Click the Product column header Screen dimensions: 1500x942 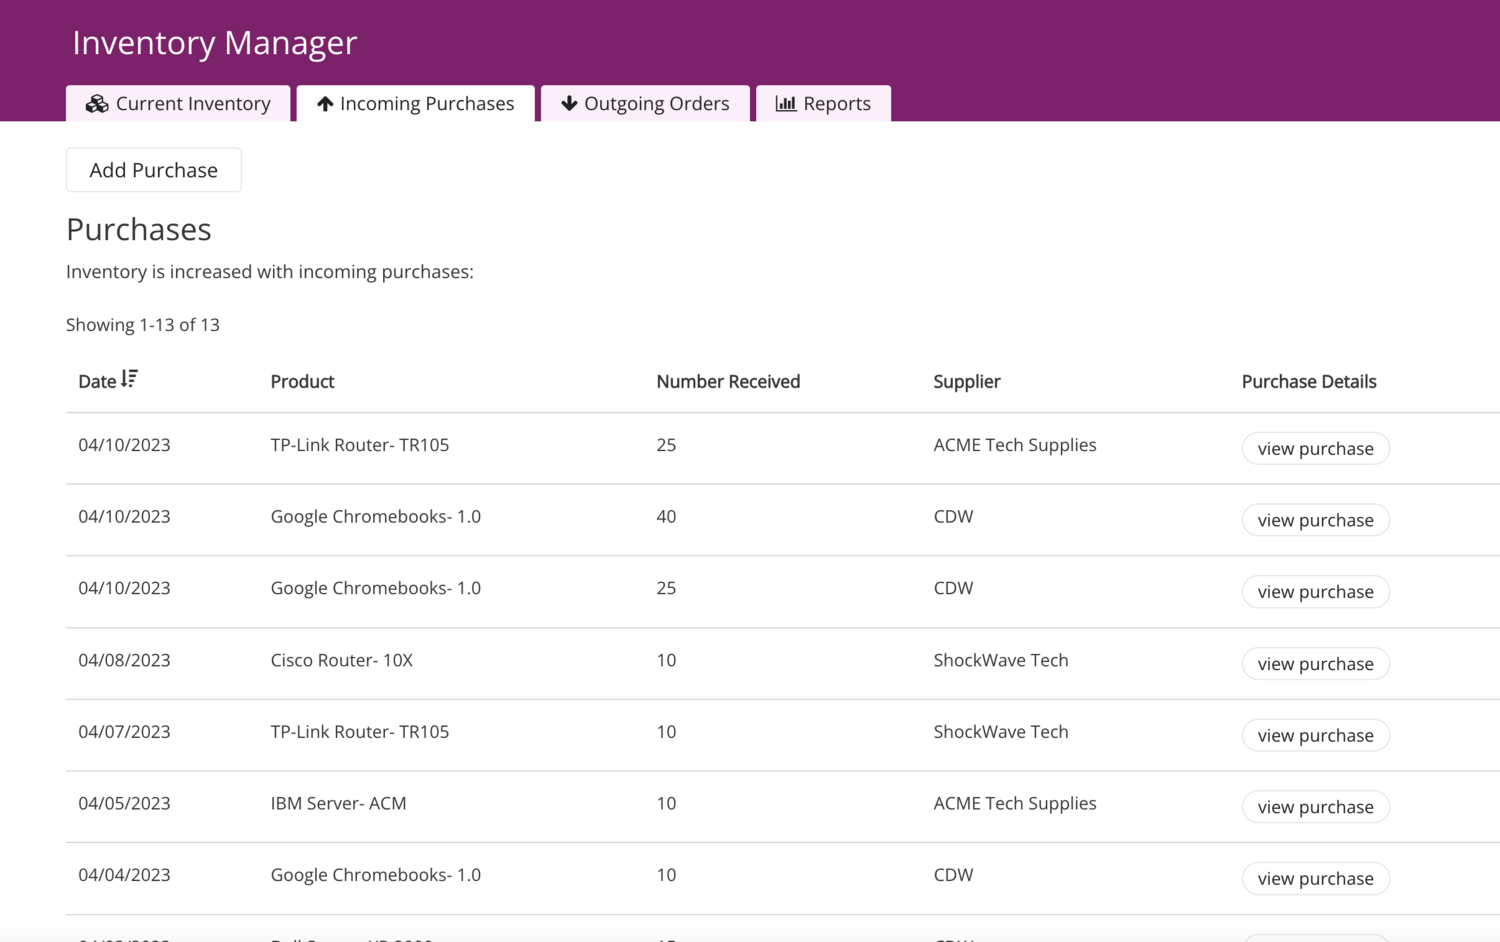(302, 382)
